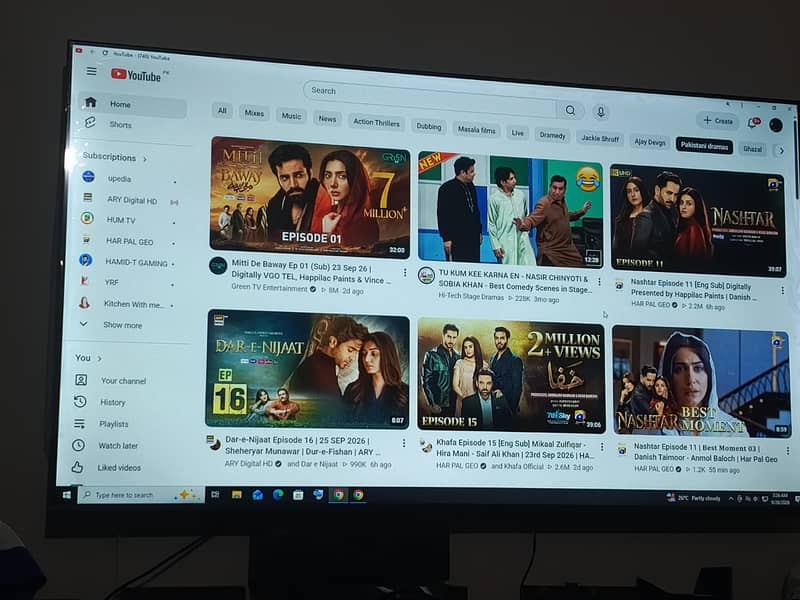Select the Music filter chip

tap(291, 116)
